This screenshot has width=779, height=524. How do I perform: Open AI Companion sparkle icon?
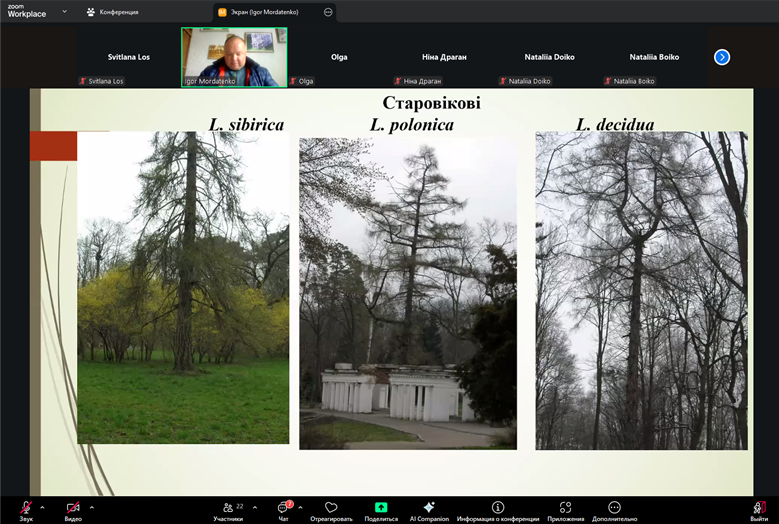[x=429, y=508]
